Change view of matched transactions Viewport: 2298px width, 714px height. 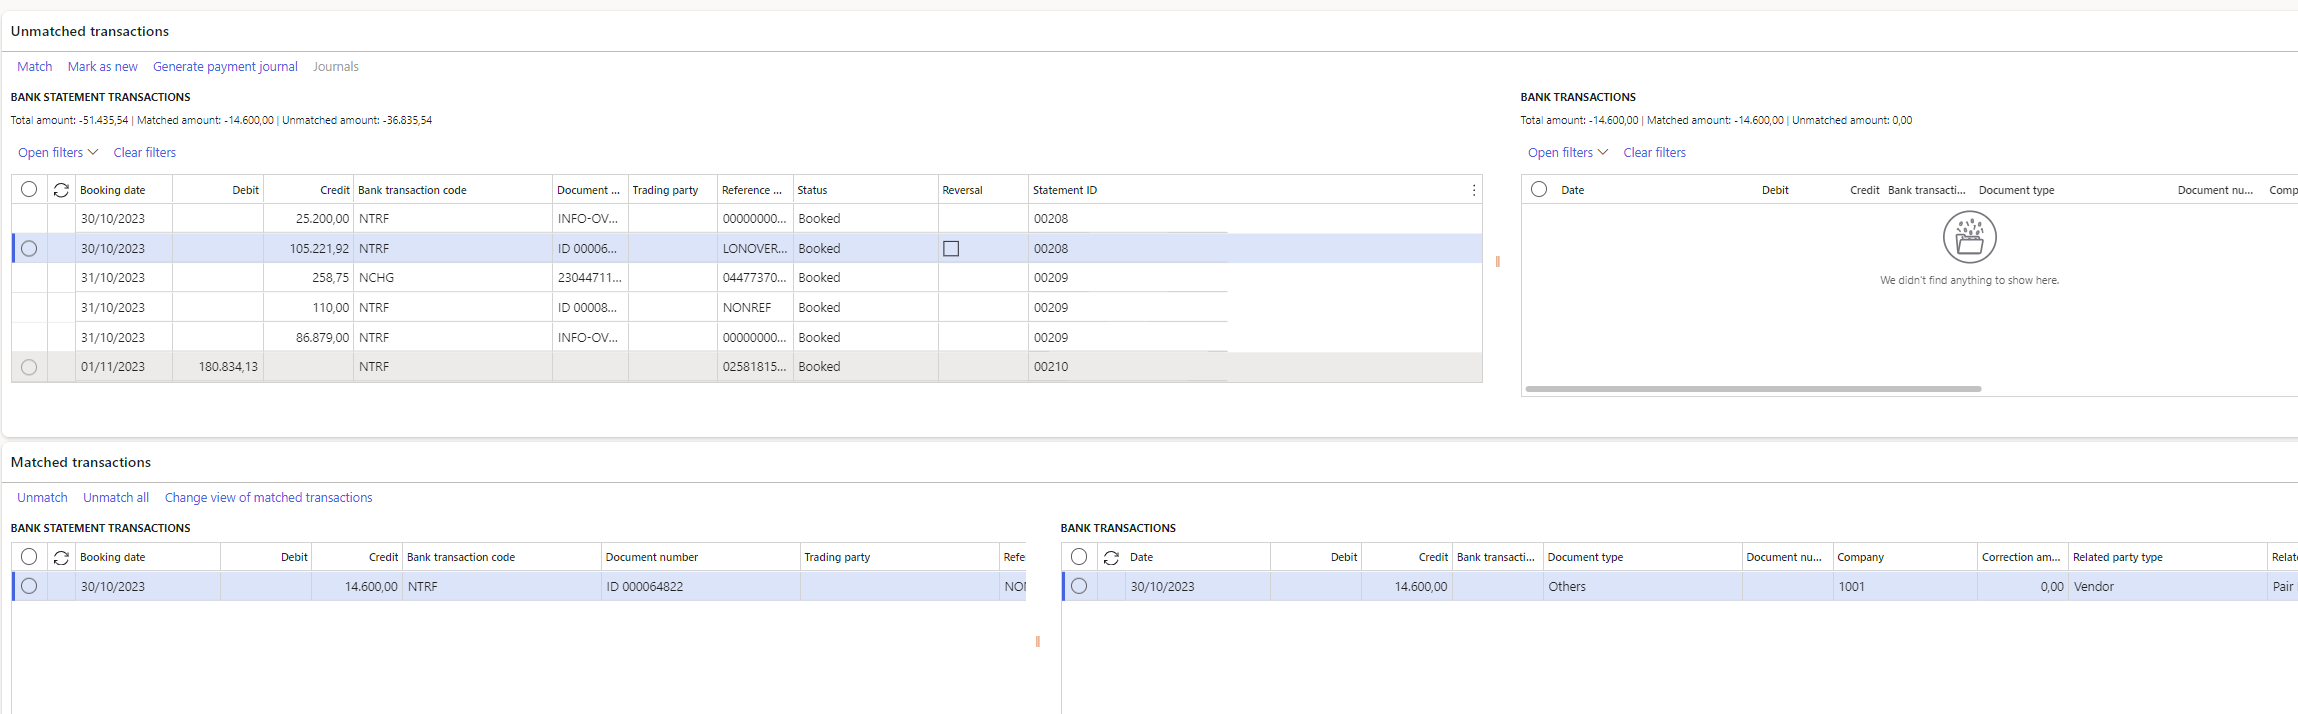pyautogui.click(x=268, y=497)
